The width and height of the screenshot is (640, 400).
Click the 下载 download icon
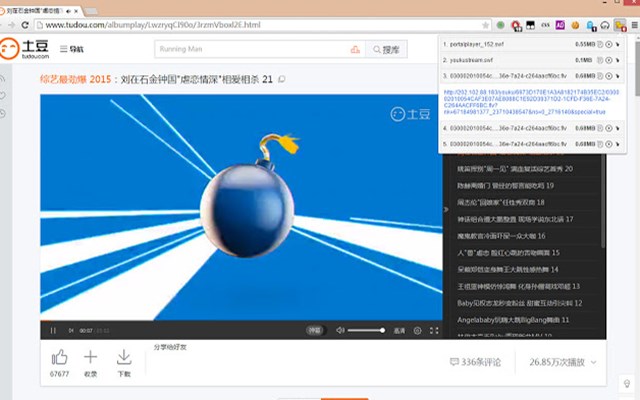pyautogui.click(x=124, y=357)
